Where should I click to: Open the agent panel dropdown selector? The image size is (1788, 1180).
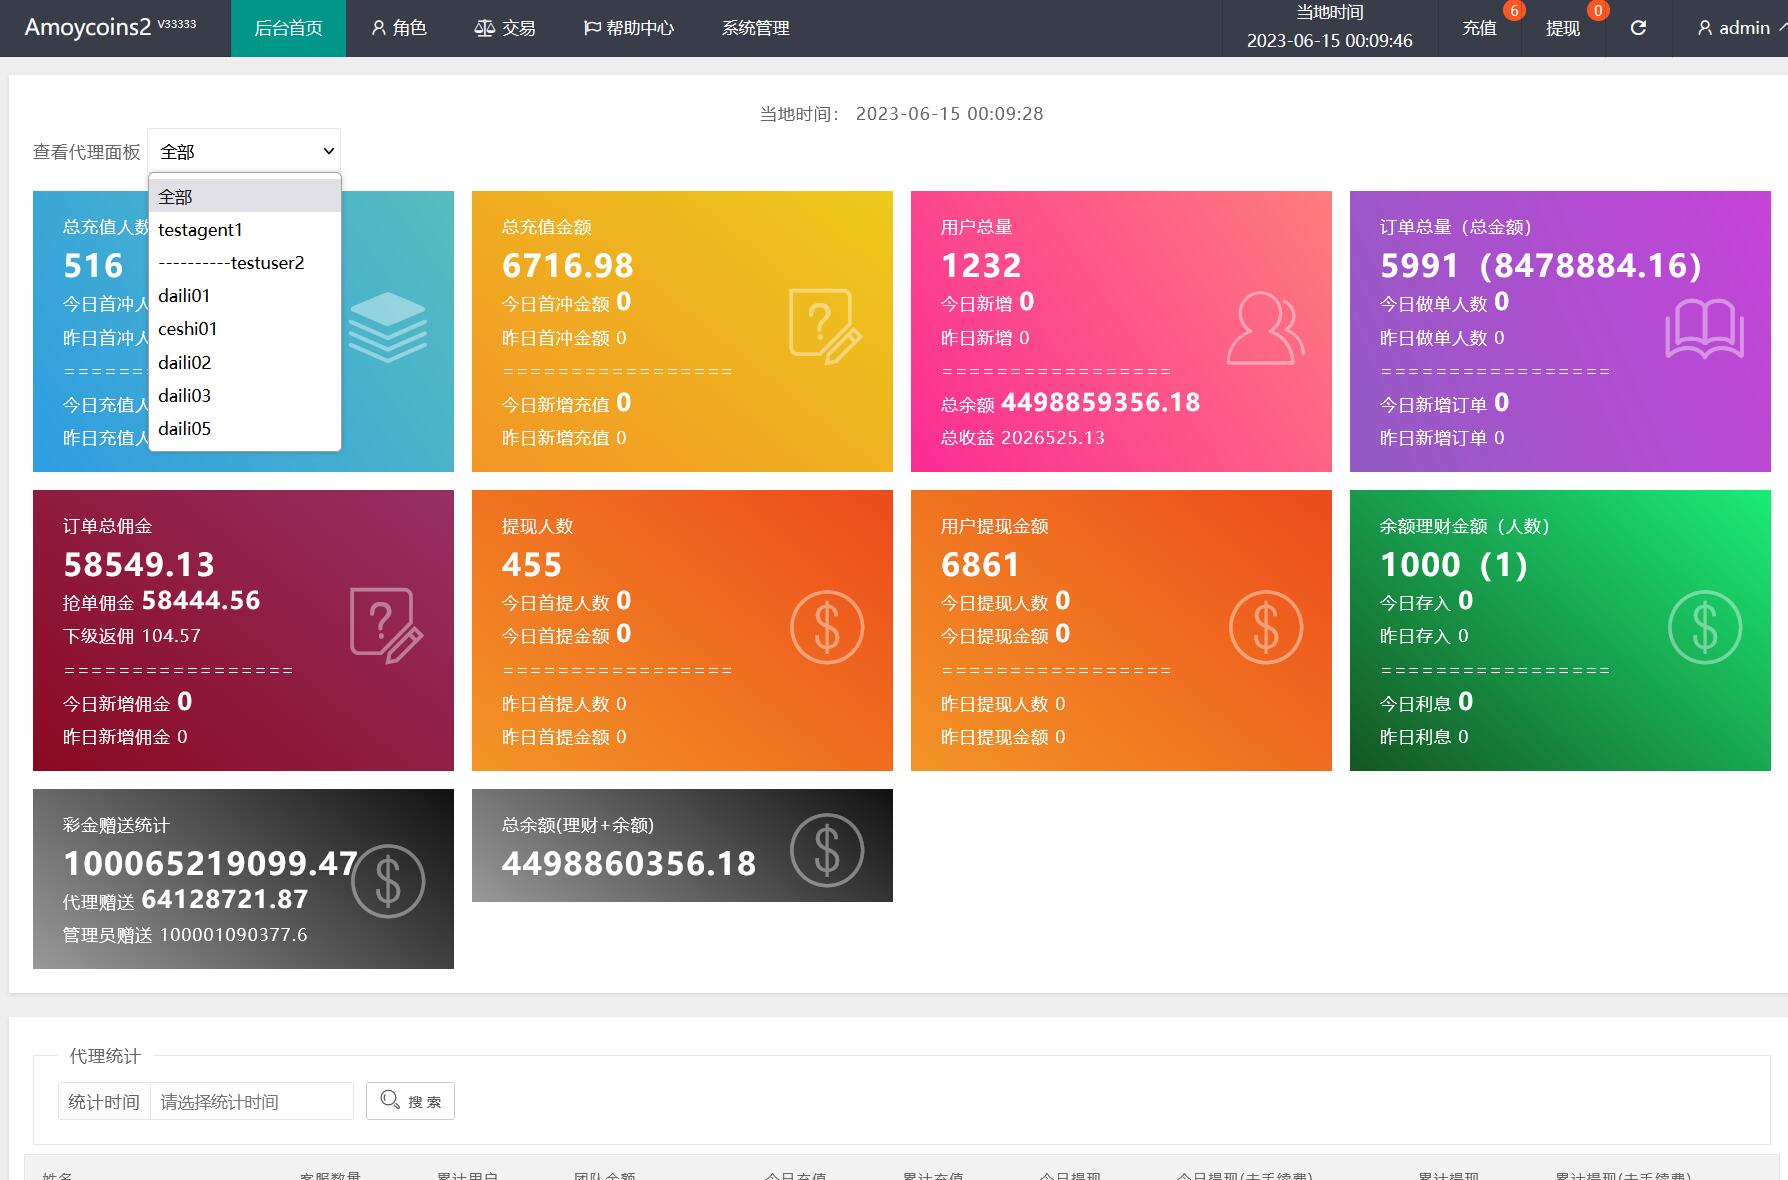pos(244,152)
